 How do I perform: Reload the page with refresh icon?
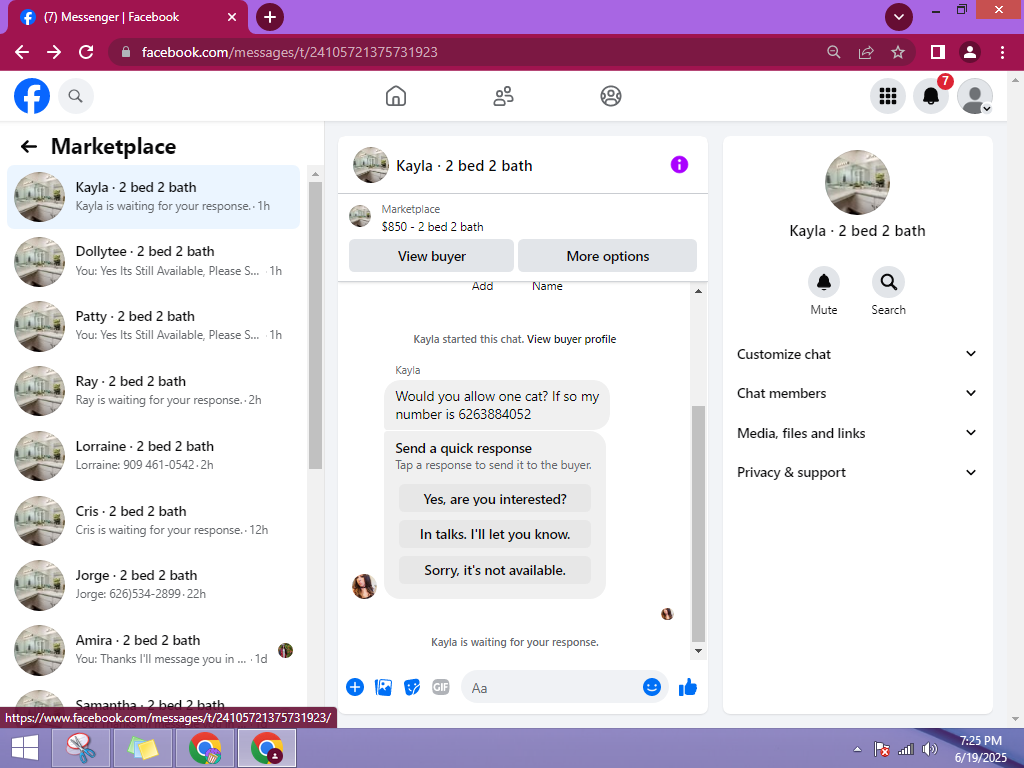(86, 52)
